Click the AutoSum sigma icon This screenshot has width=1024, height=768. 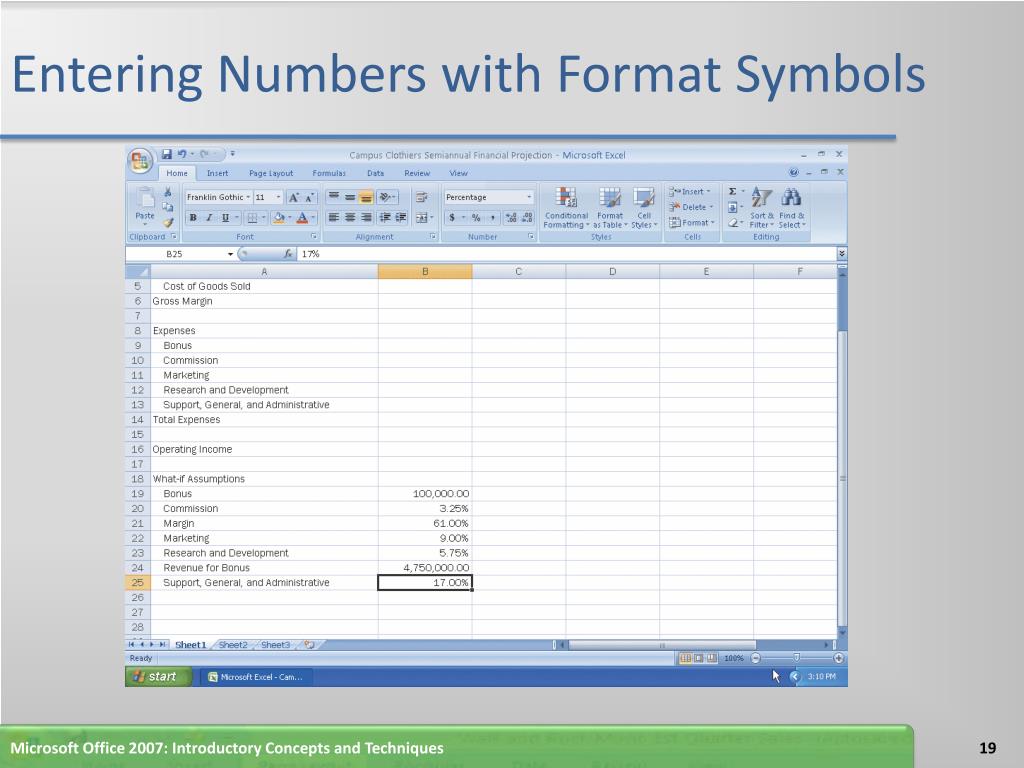click(x=733, y=191)
